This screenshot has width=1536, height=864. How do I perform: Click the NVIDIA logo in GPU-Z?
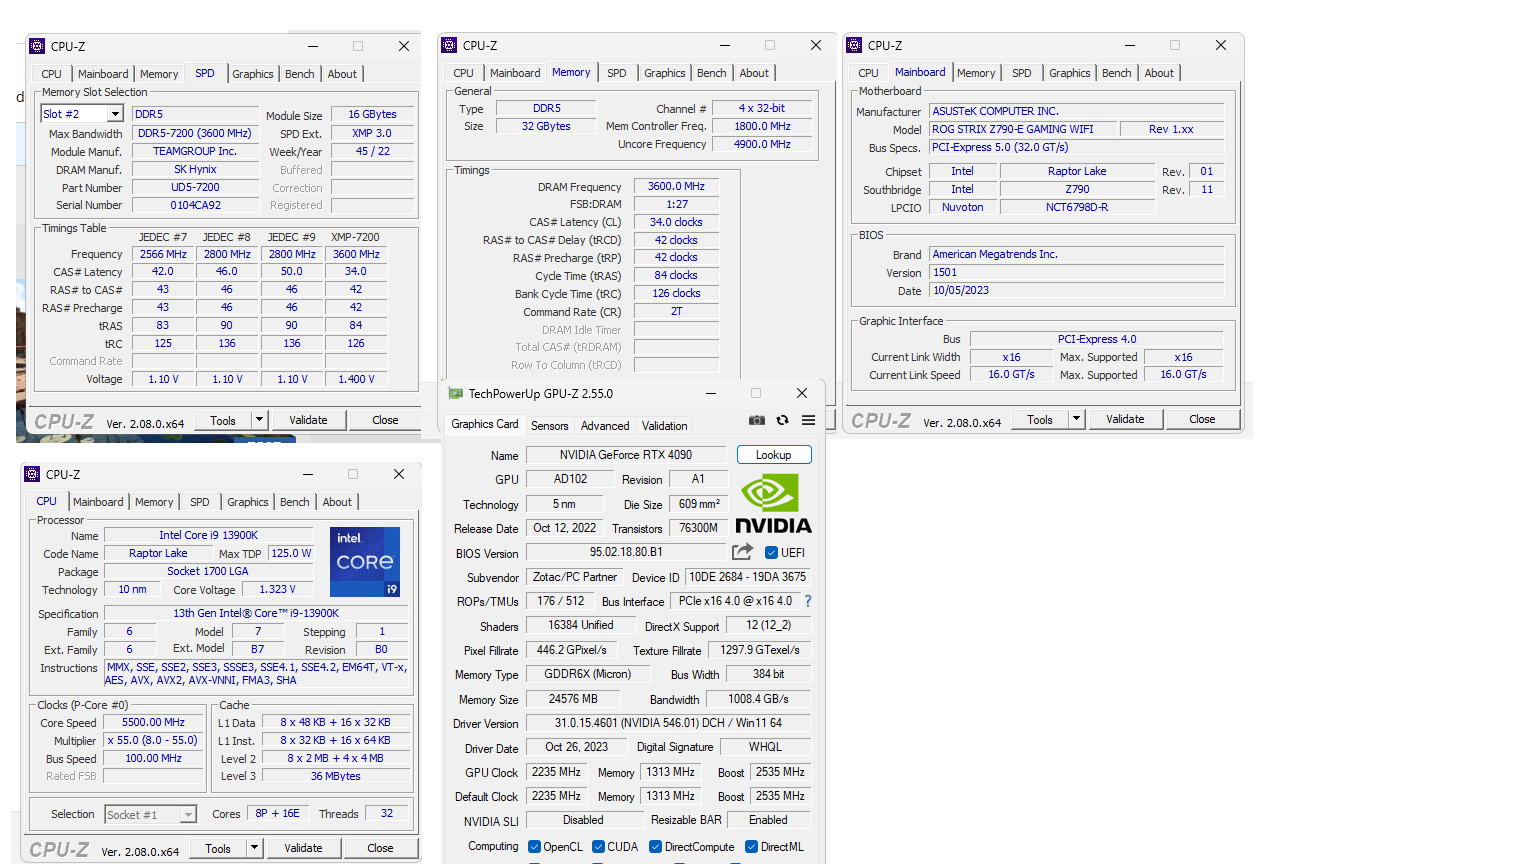[x=773, y=505]
